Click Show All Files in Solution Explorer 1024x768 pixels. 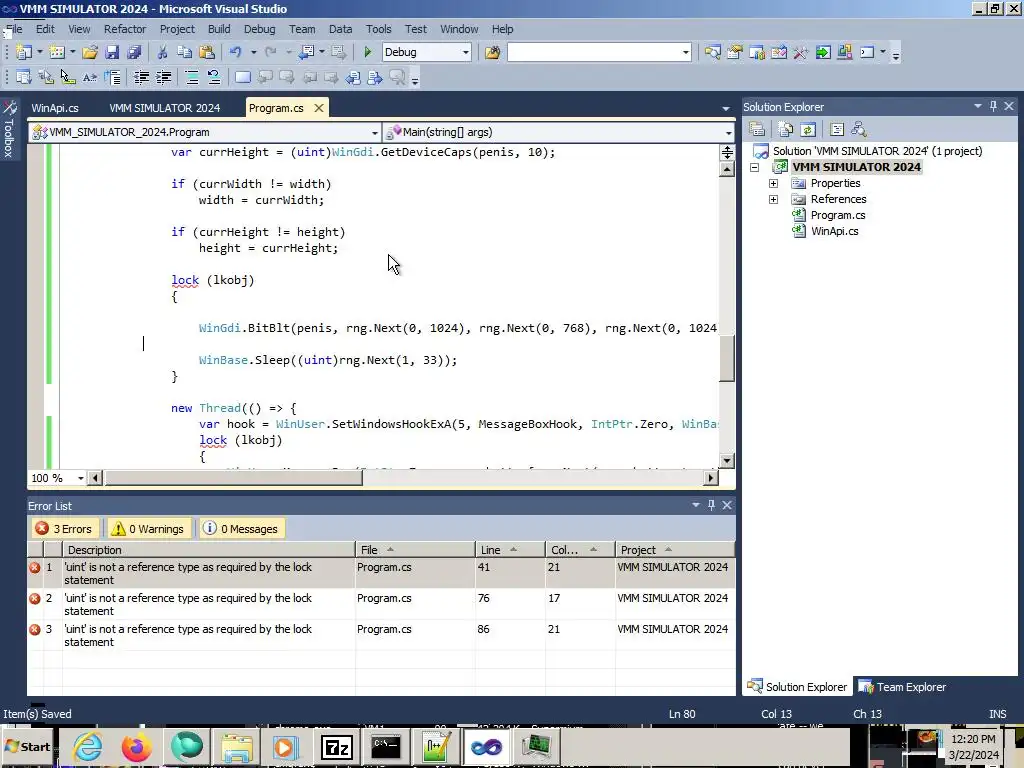click(786, 129)
